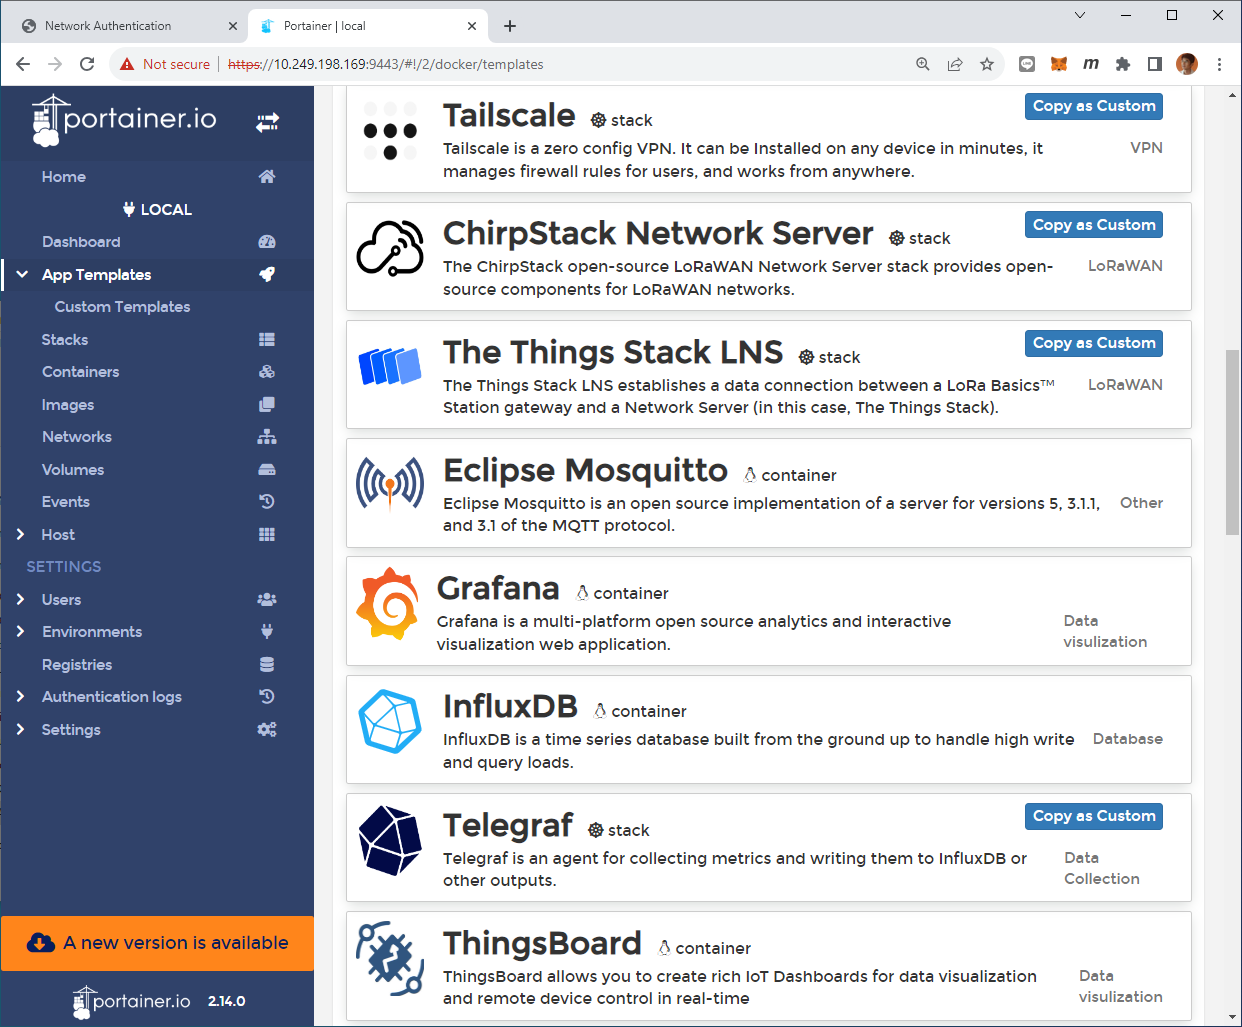Expand the Authentication logs chevron
The image size is (1242, 1027).
coord(21,697)
